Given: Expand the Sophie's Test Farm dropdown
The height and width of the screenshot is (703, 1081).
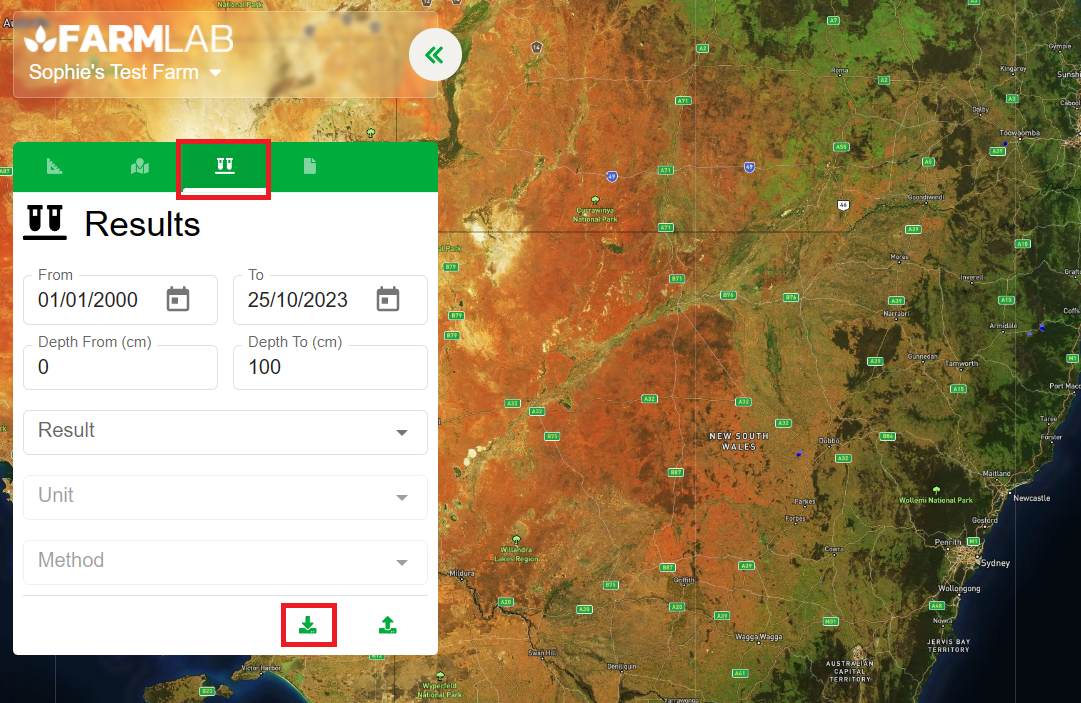Looking at the screenshot, I should pos(215,72).
